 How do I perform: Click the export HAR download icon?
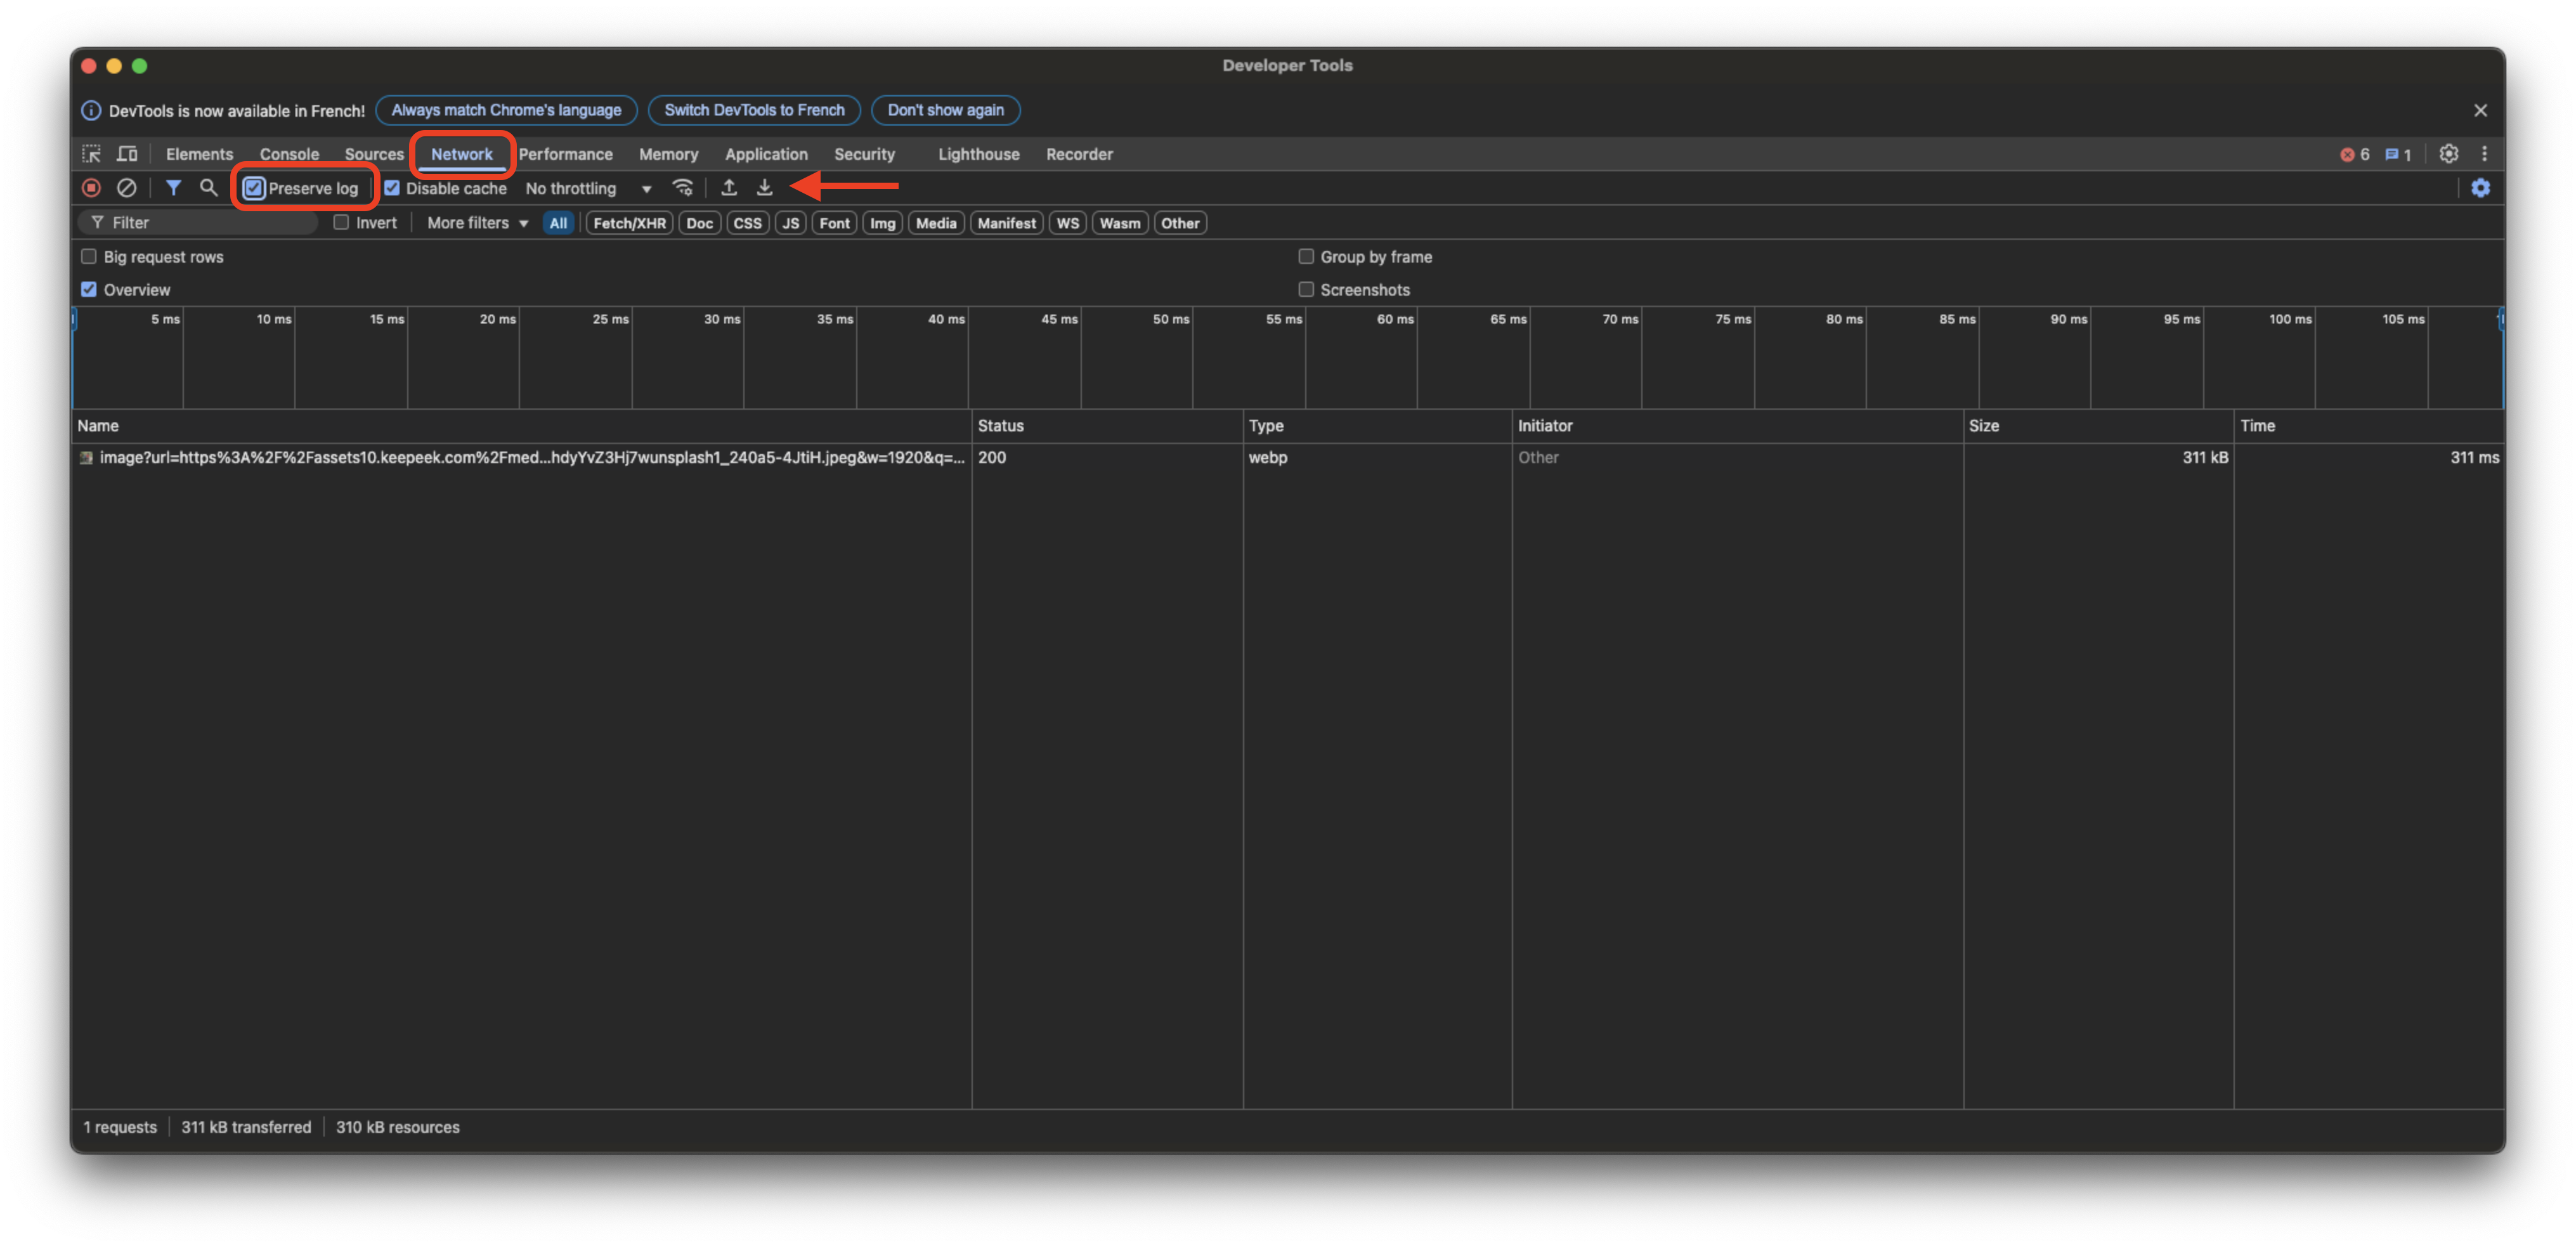coord(764,188)
